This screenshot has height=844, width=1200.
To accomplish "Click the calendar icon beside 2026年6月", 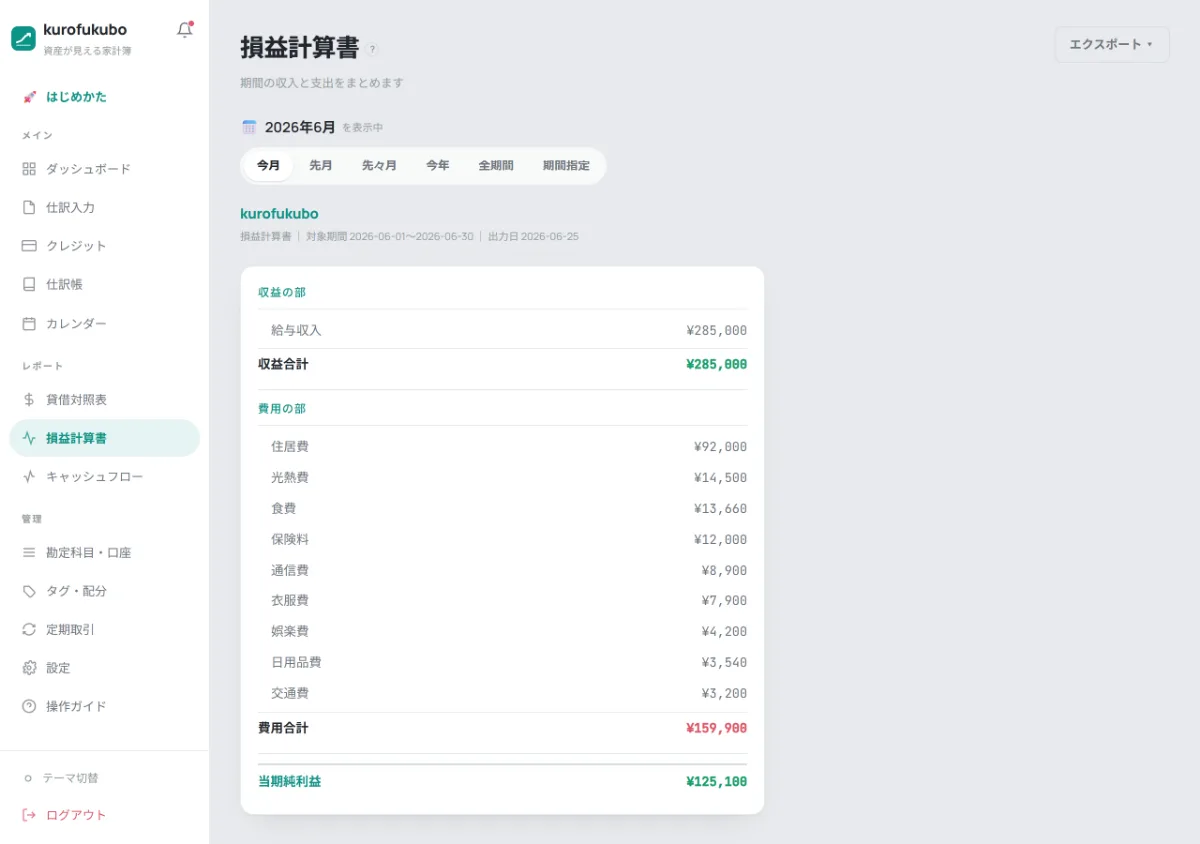I will pos(249,127).
